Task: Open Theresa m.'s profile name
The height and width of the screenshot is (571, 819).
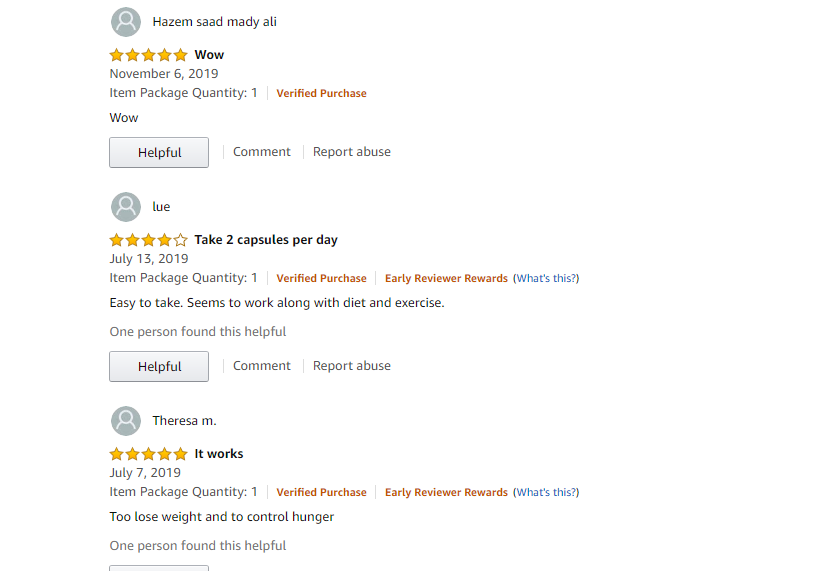Action: pyautogui.click(x=184, y=421)
